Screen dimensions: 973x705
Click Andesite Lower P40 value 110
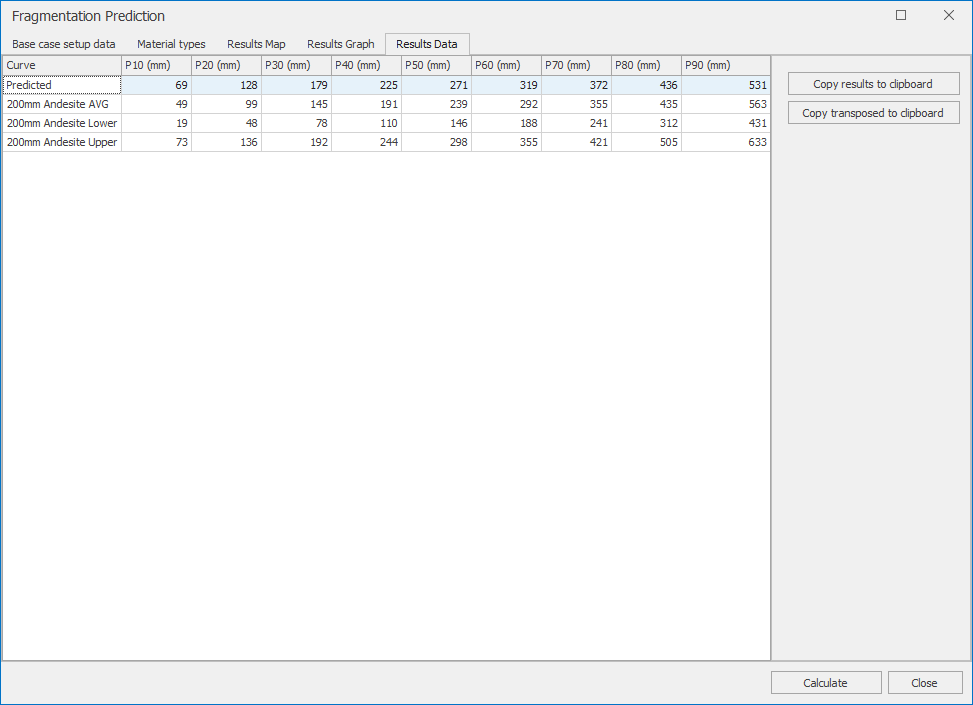coord(367,123)
